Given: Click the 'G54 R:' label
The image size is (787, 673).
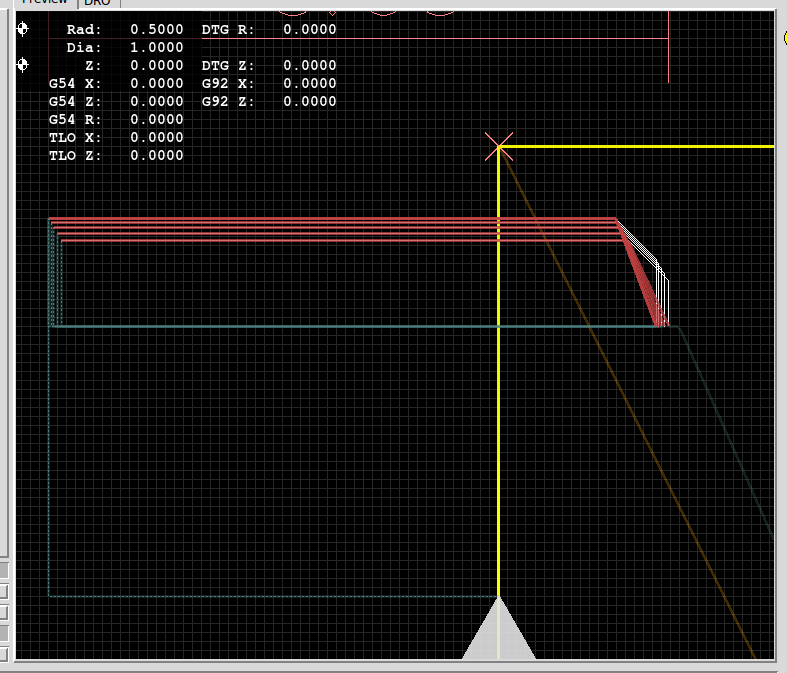Looking at the screenshot, I should 75,120.
